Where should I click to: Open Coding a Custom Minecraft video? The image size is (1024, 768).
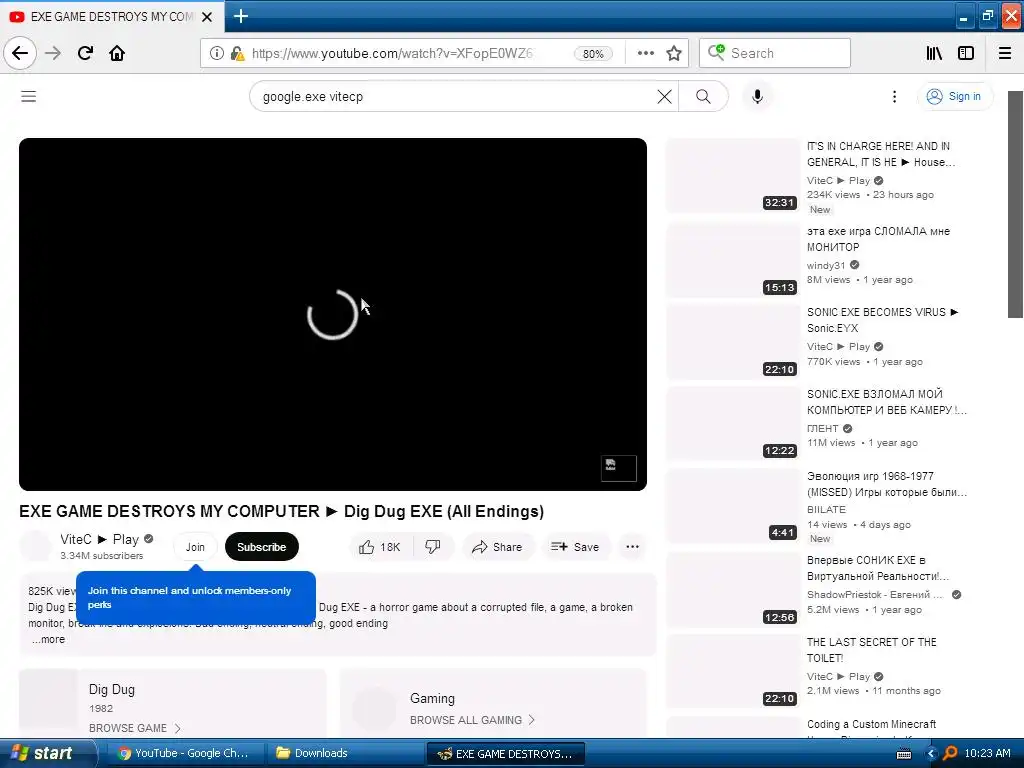[871, 724]
